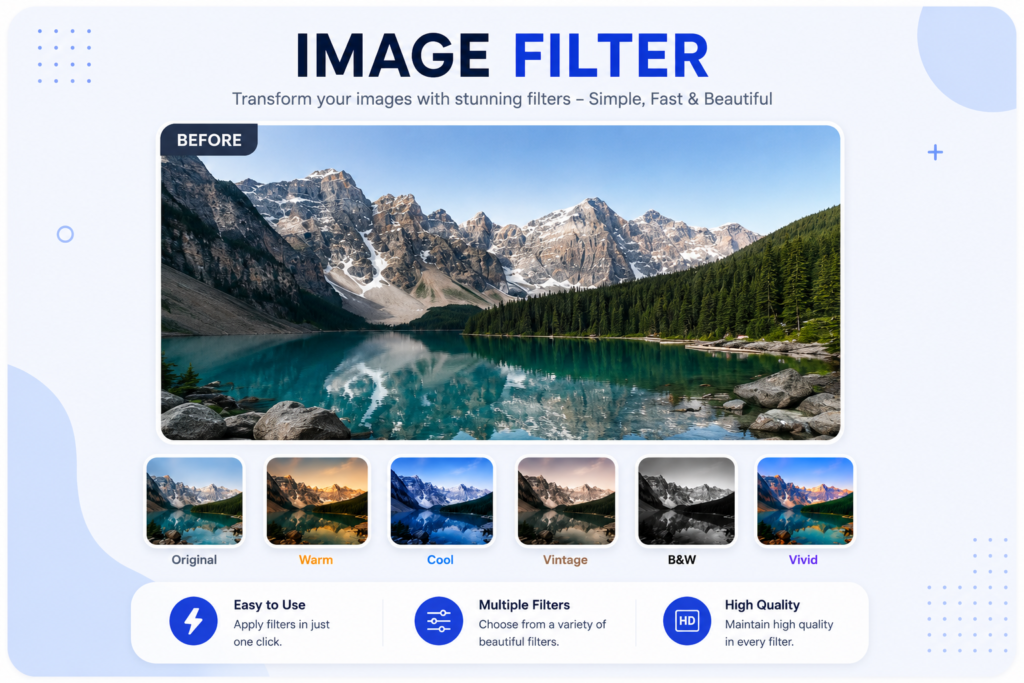Image resolution: width=1024 pixels, height=683 pixels.
Task: Apply the Warm filter thumbnail
Action: [x=317, y=501]
